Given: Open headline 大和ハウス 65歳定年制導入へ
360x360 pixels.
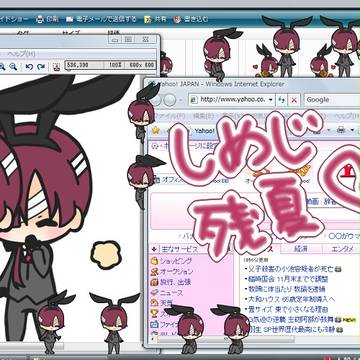Looking at the screenshot, I should tap(292, 299).
